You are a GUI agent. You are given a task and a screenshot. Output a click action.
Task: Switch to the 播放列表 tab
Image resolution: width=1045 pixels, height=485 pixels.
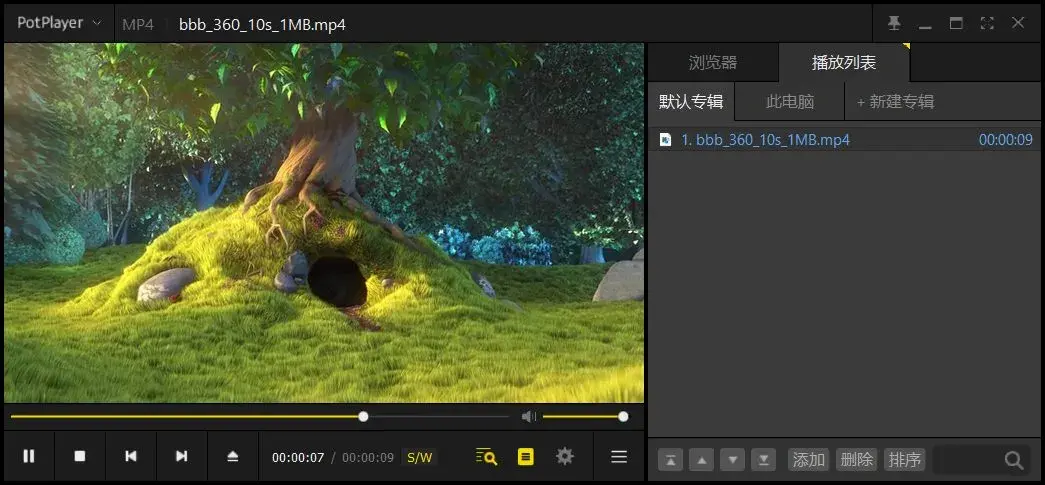coord(844,63)
